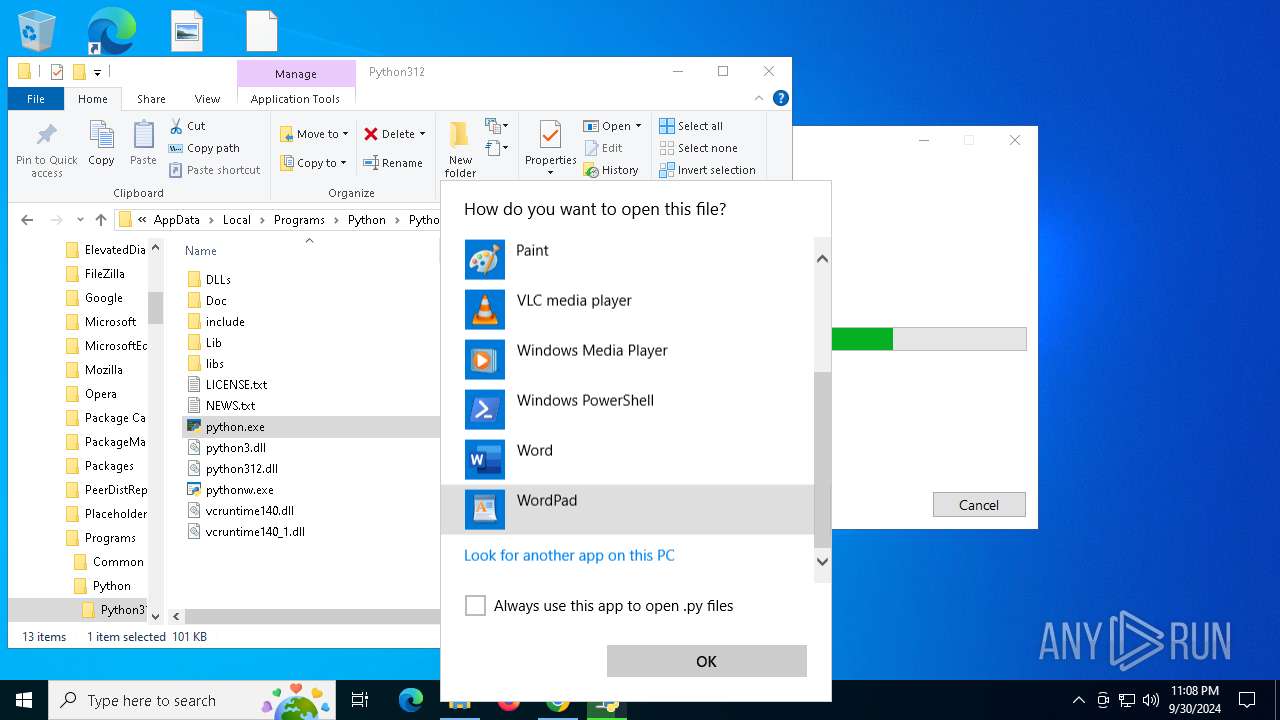Select FileZilla folder in tree
The width and height of the screenshot is (1280, 720).
pyautogui.click(x=105, y=274)
